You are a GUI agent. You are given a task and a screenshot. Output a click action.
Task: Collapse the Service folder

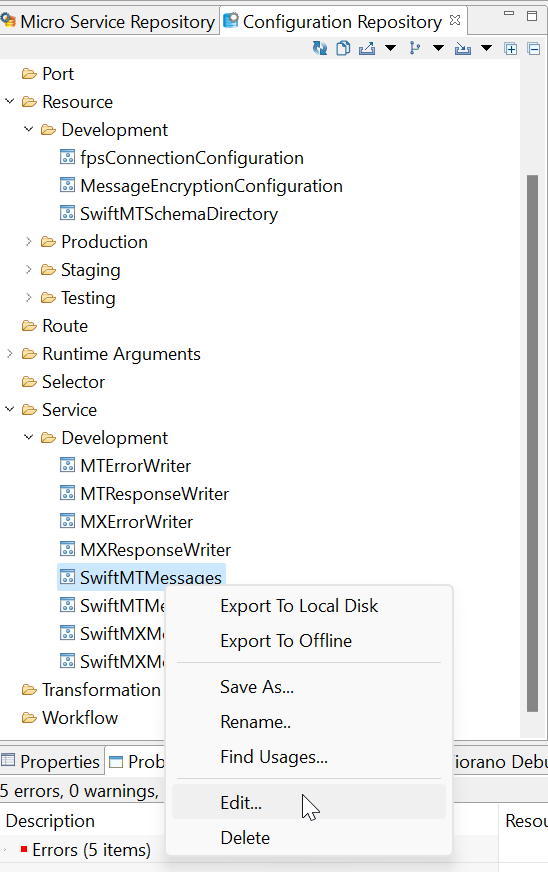[x=9, y=409]
